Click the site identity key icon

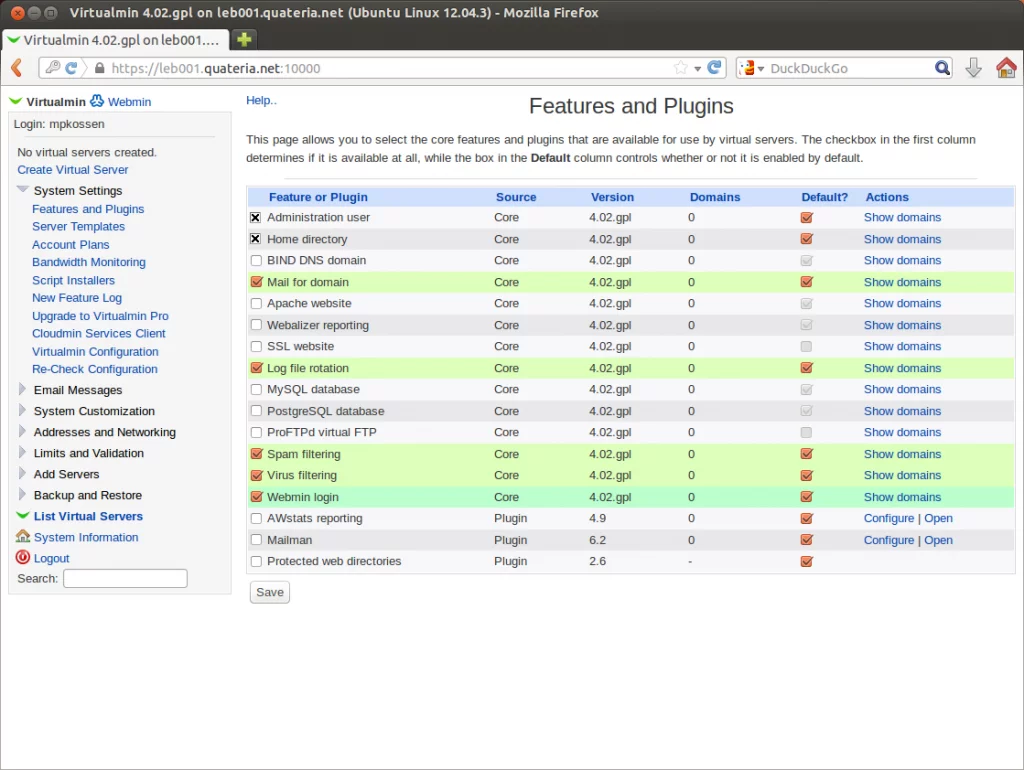tap(53, 67)
